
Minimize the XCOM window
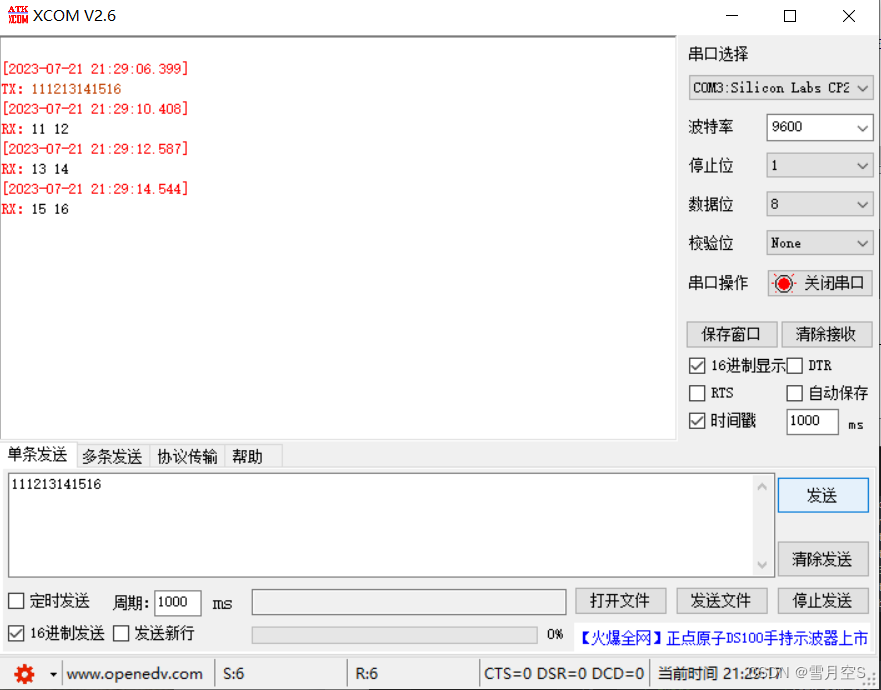(x=732, y=16)
